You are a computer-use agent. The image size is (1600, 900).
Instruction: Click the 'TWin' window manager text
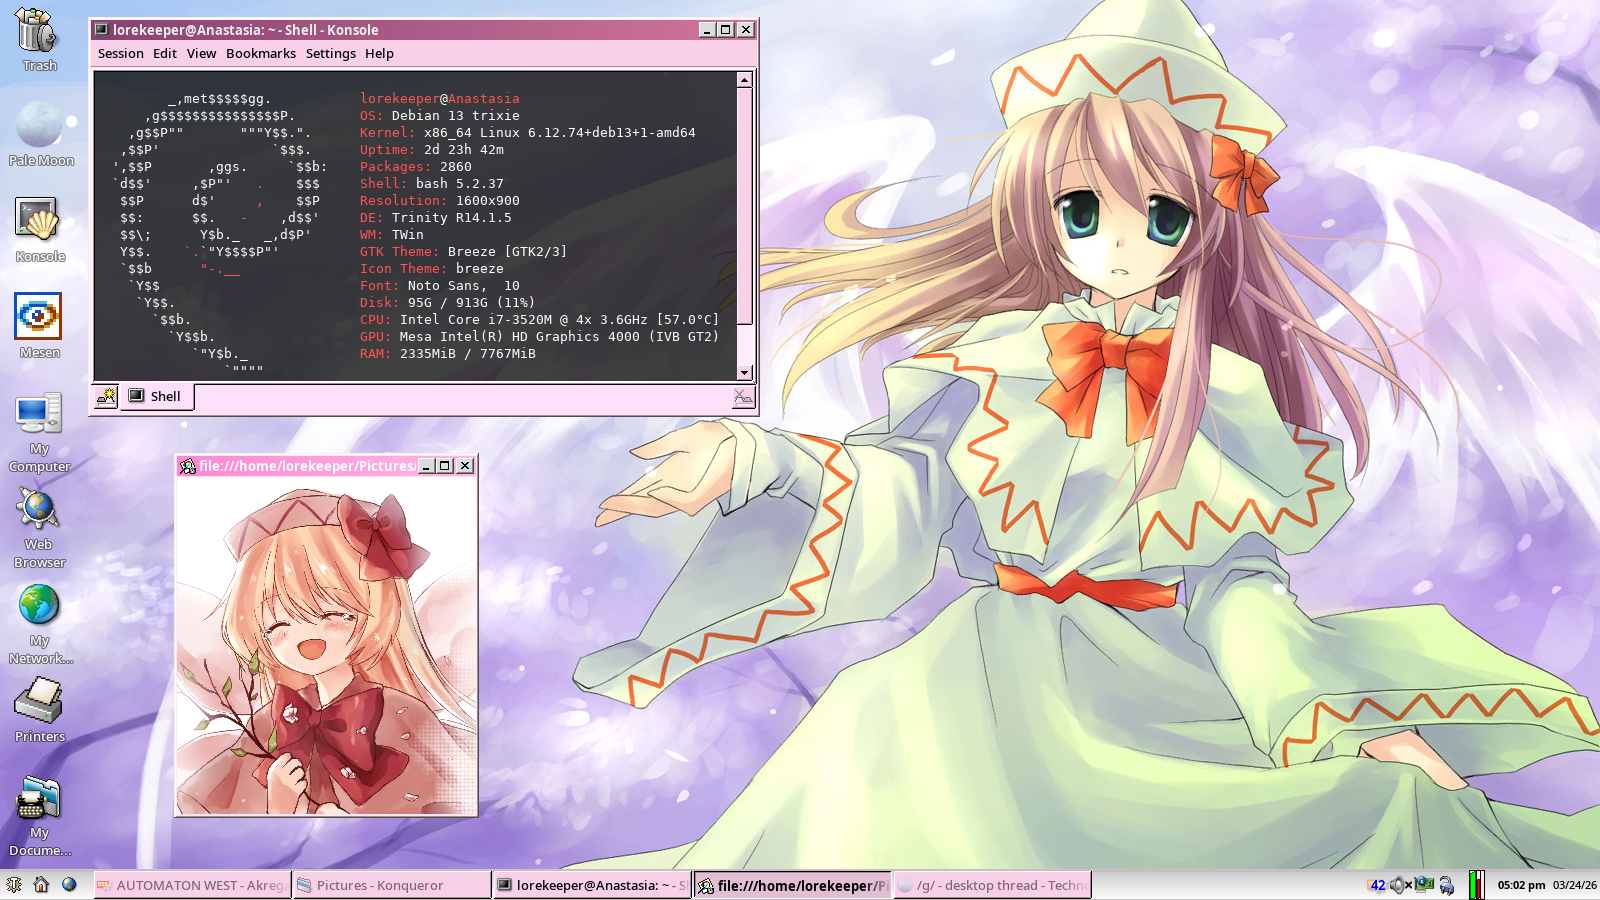click(x=408, y=235)
